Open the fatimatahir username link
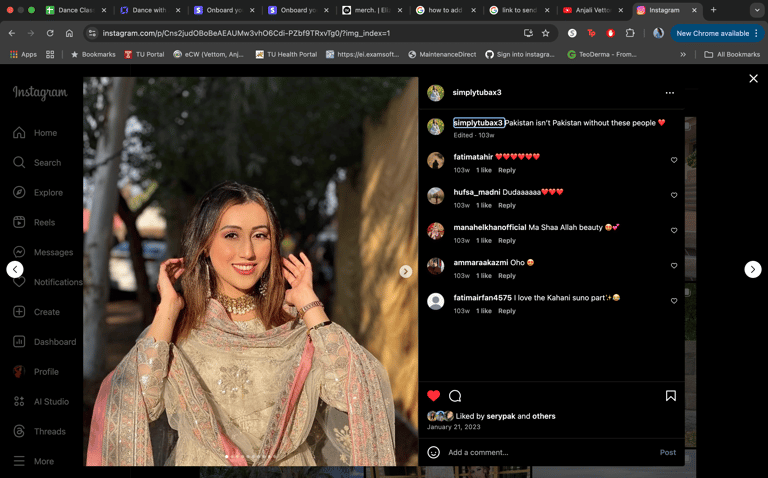The image size is (768, 478). point(473,157)
